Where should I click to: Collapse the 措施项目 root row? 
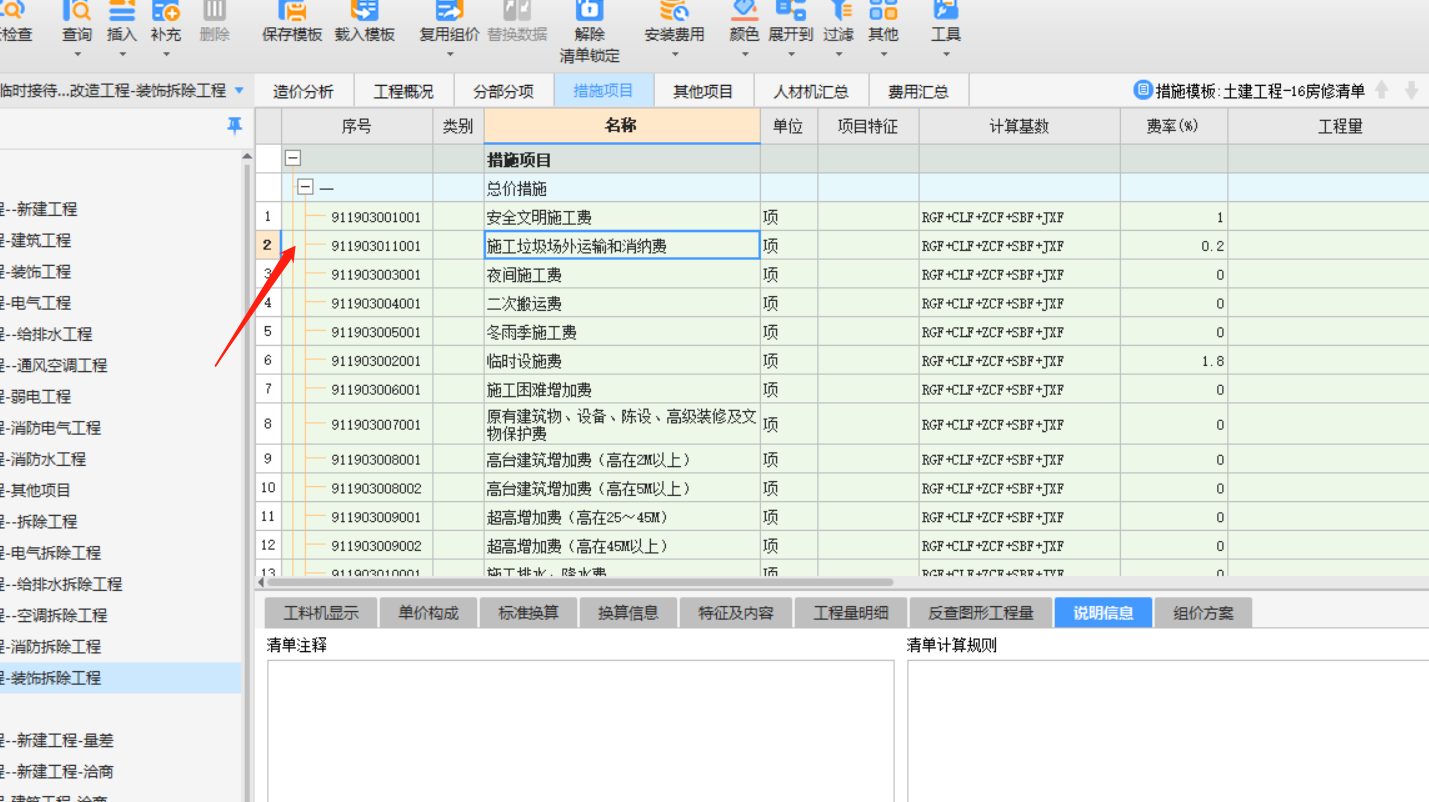pos(293,158)
